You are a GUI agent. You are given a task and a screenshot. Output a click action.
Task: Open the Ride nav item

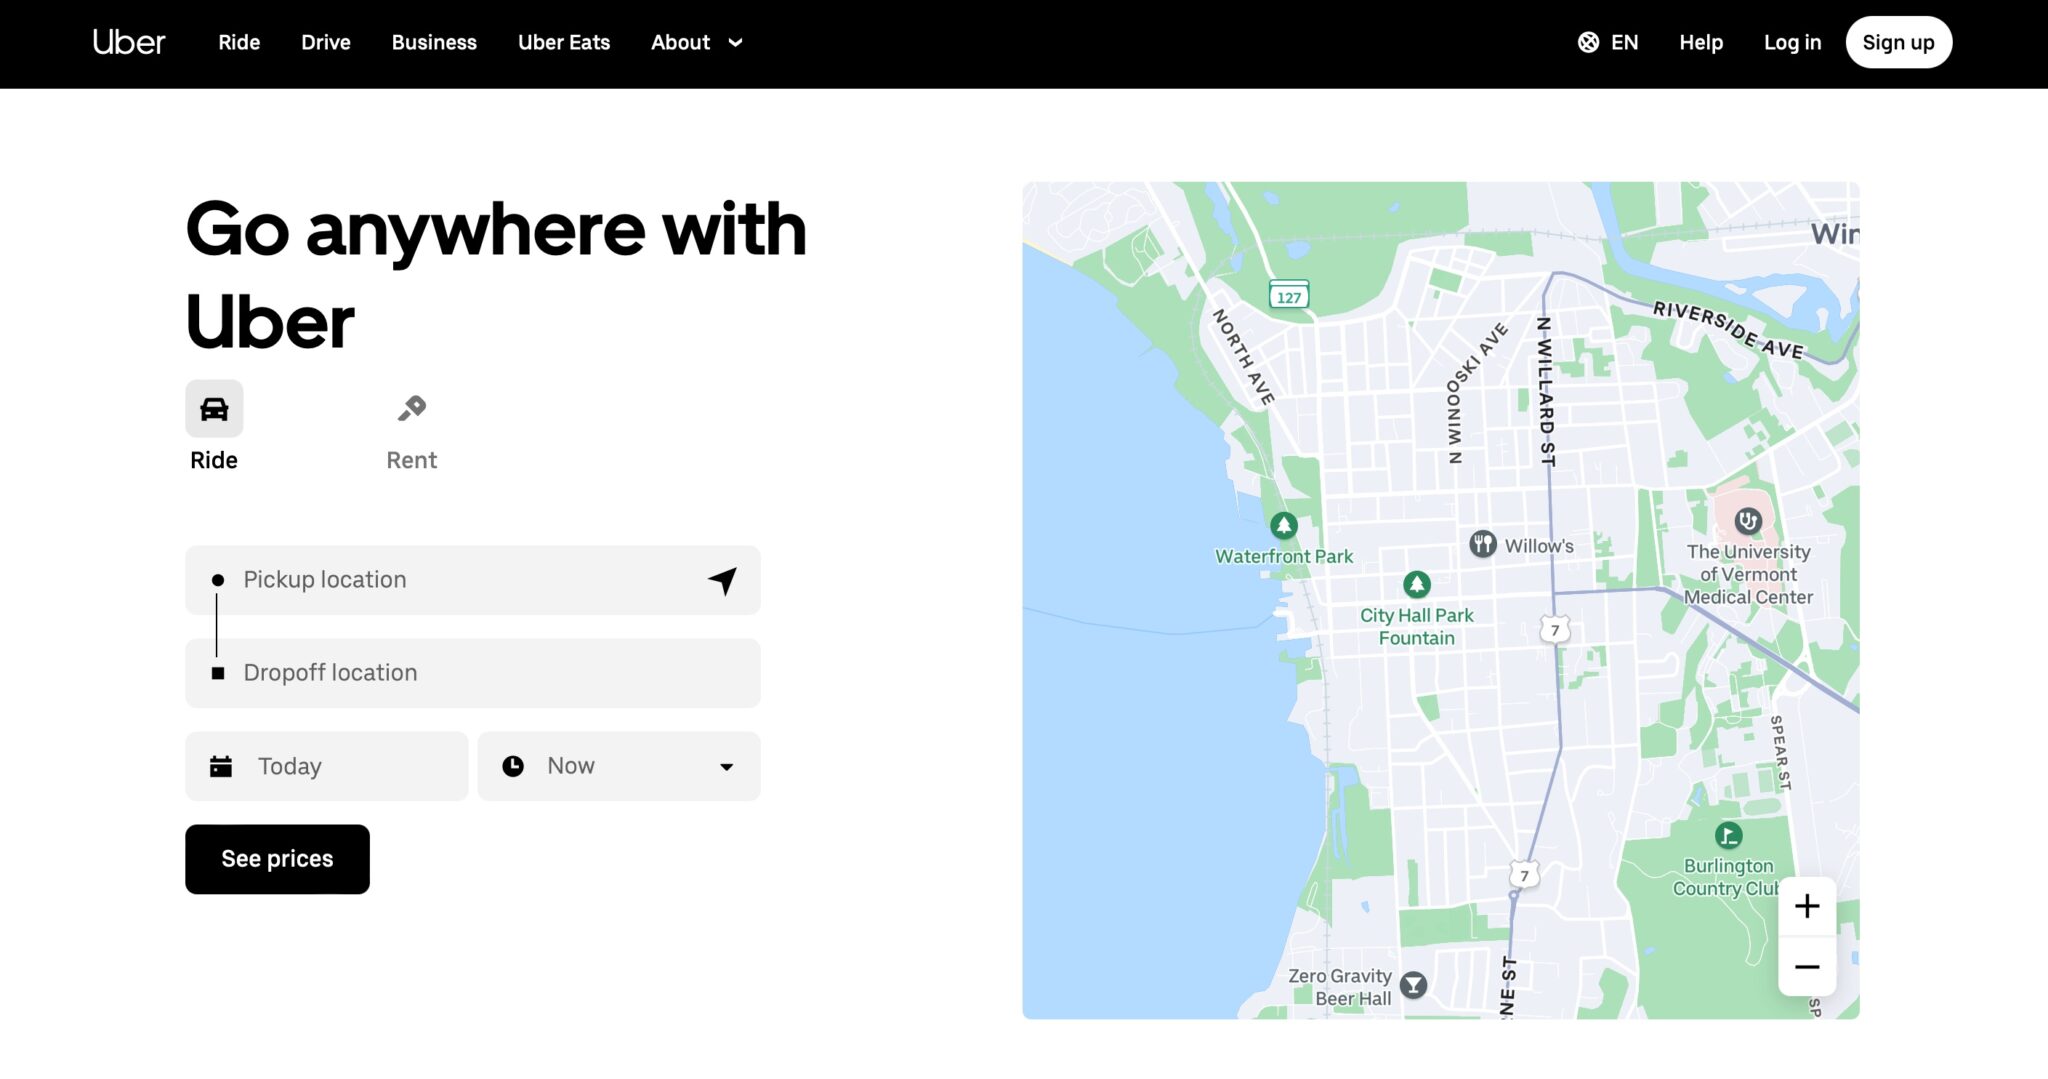point(239,42)
